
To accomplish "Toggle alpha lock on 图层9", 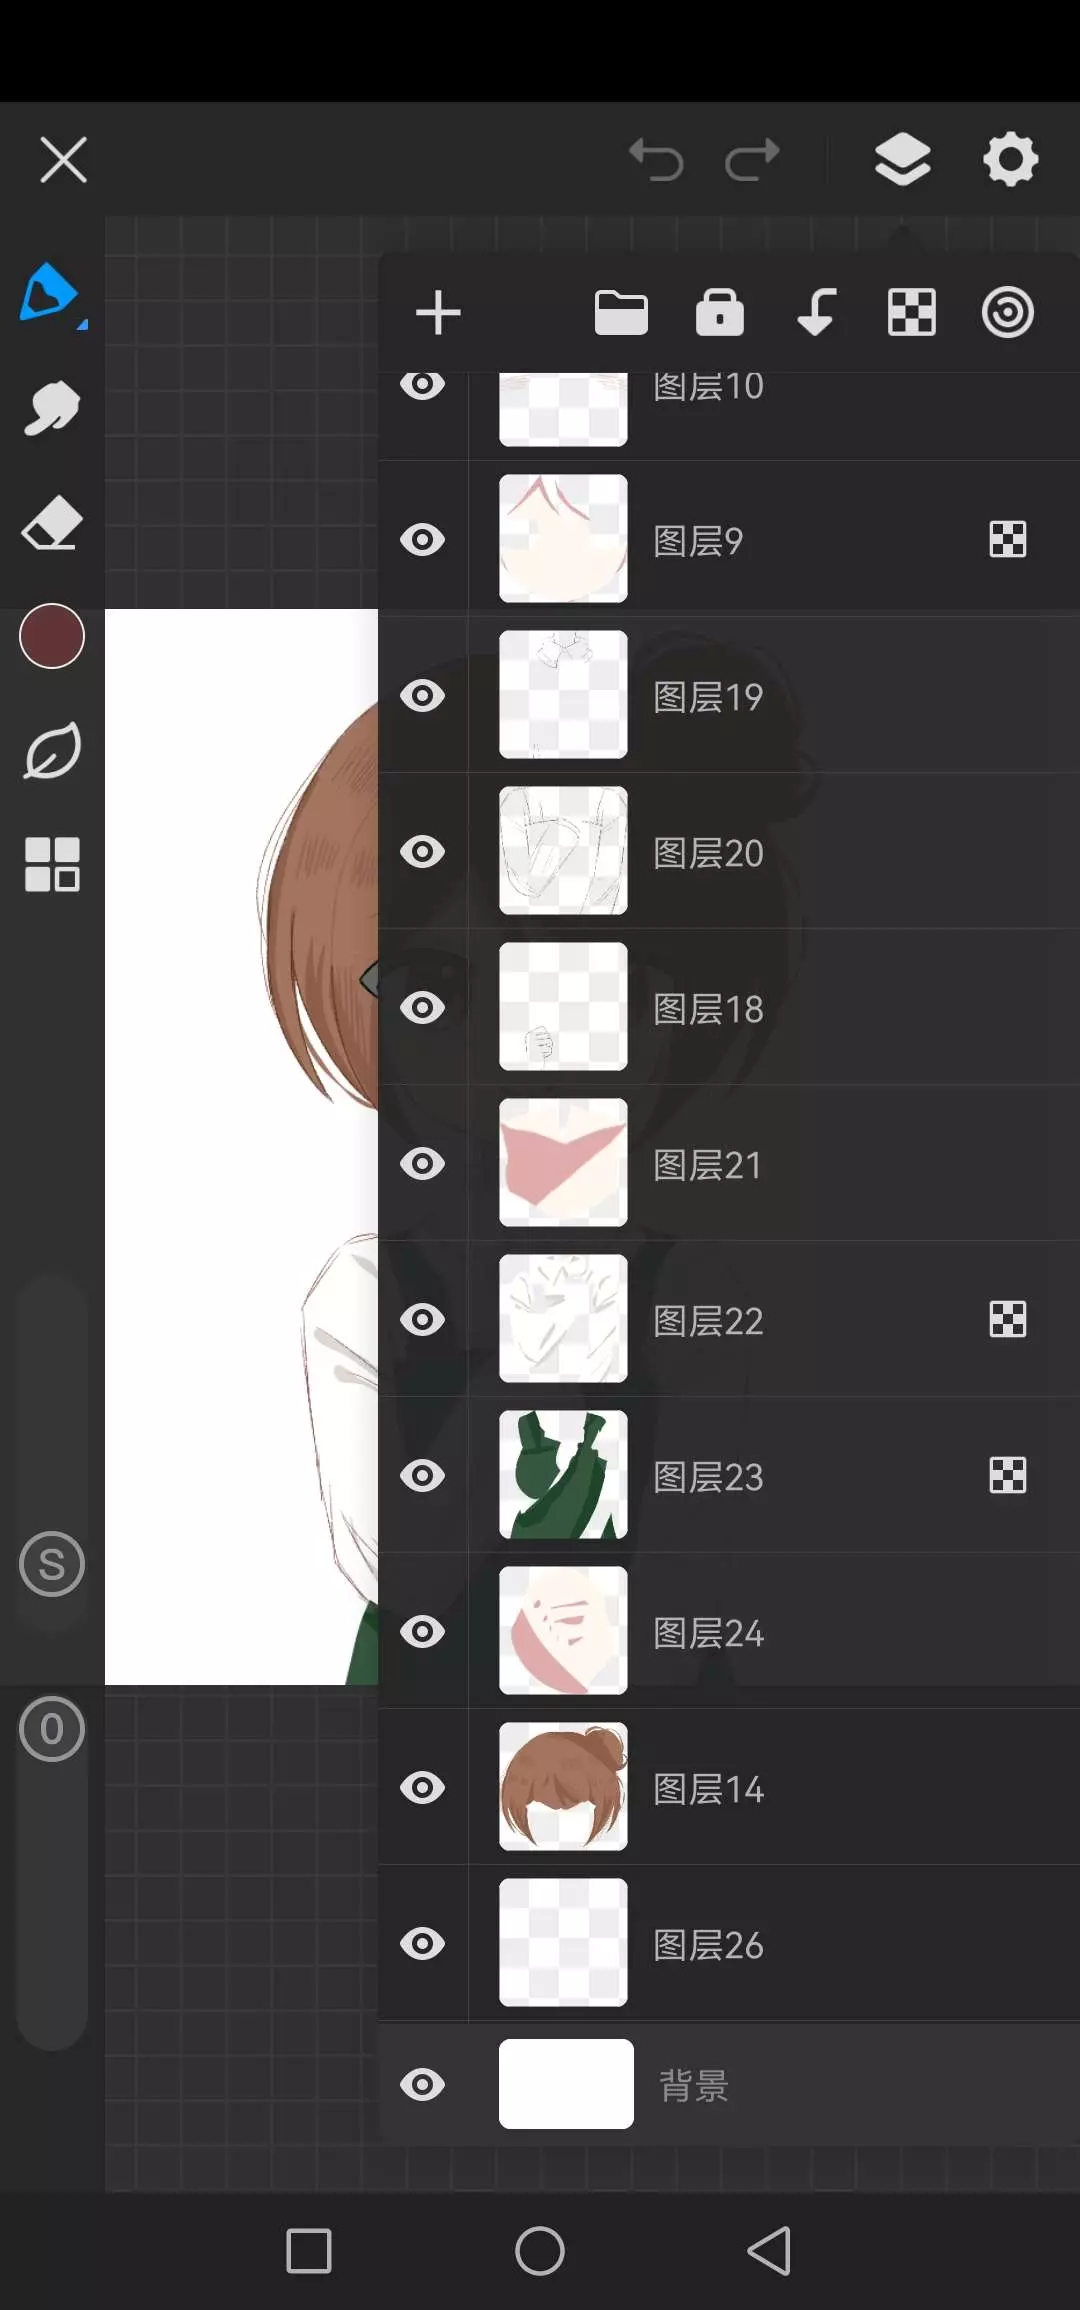I will (x=1007, y=540).
